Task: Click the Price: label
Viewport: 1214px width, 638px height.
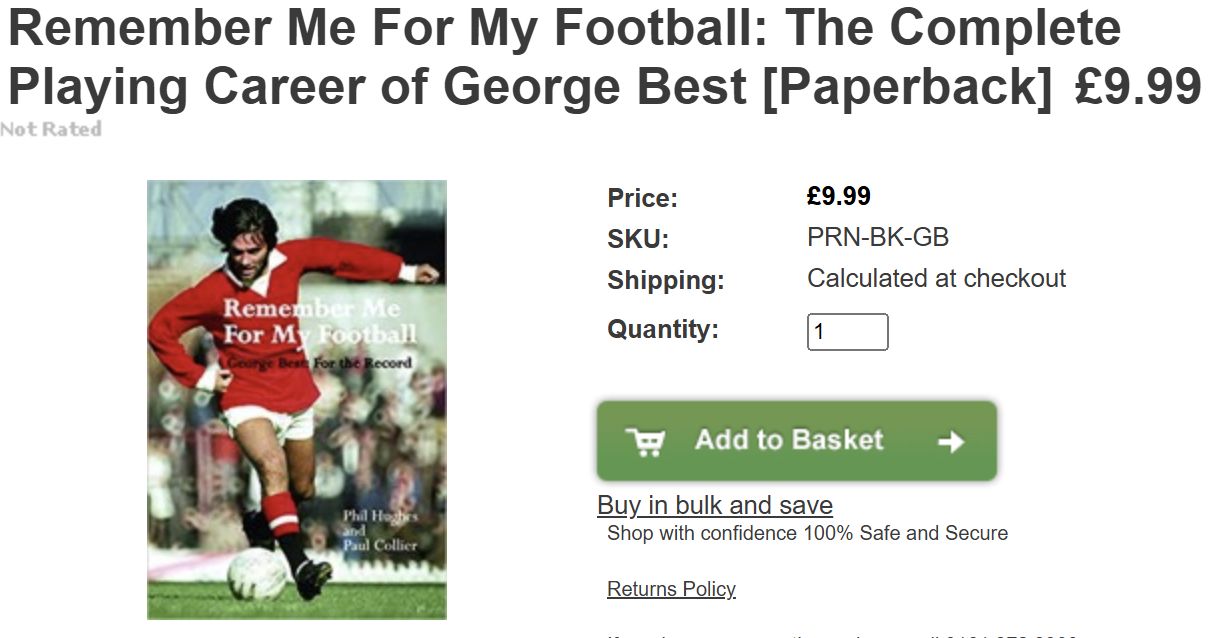Action: point(642,198)
